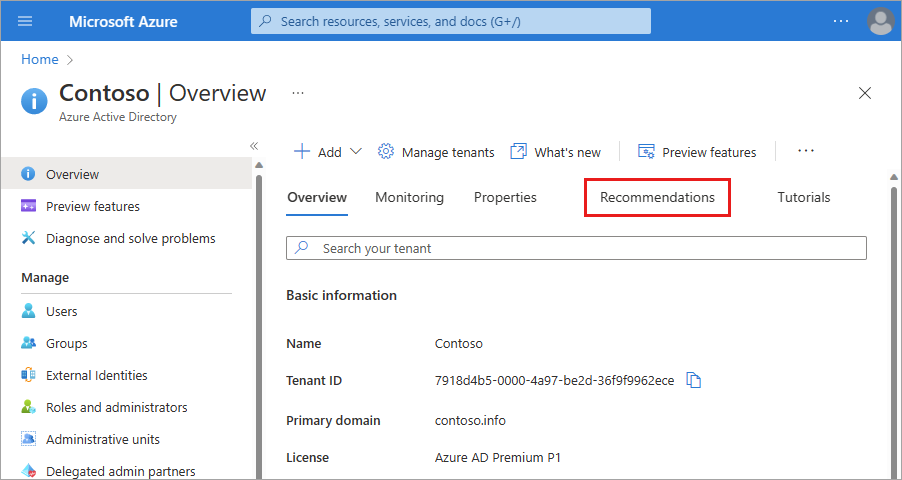
Task: Click the magnifier in global search bar
Action: 265,21
